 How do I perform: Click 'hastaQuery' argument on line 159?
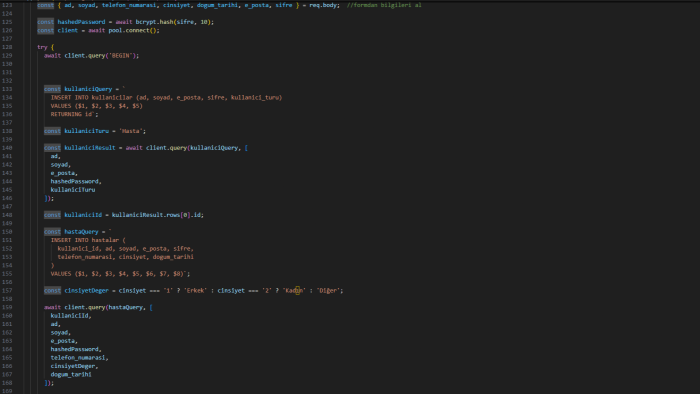[x=125, y=307]
